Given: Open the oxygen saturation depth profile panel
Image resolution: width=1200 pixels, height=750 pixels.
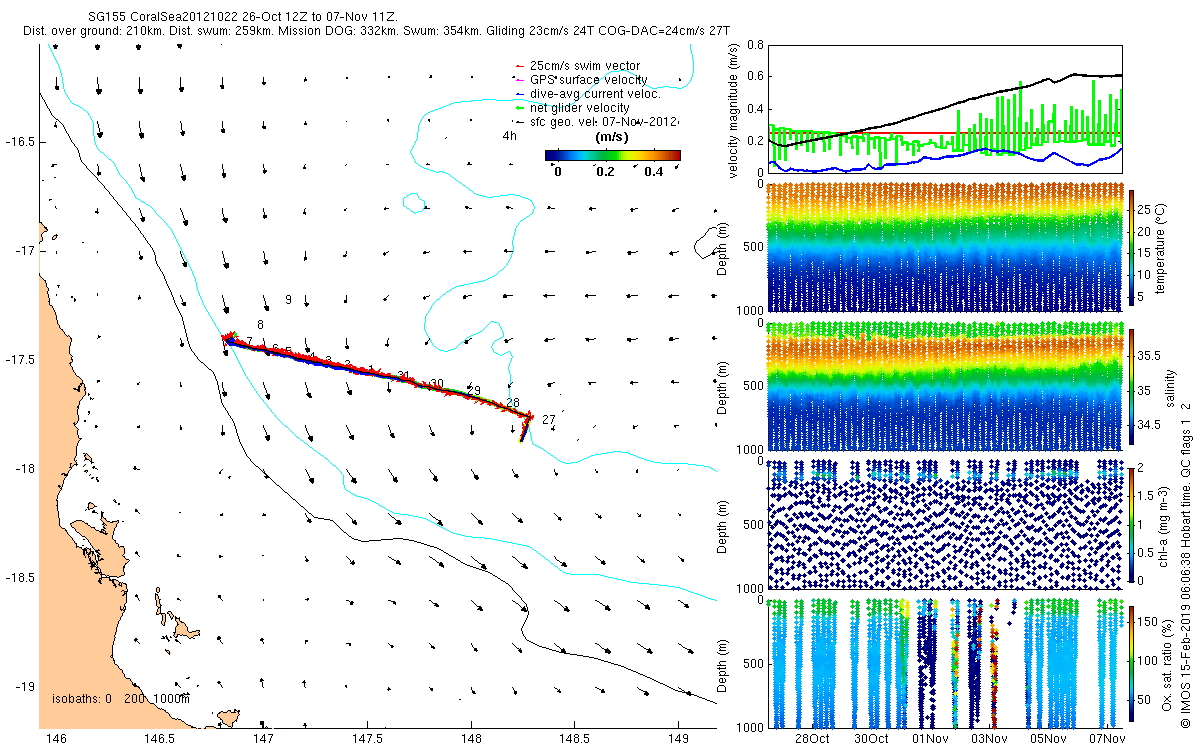Looking at the screenshot, I should (x=945, y=664).
